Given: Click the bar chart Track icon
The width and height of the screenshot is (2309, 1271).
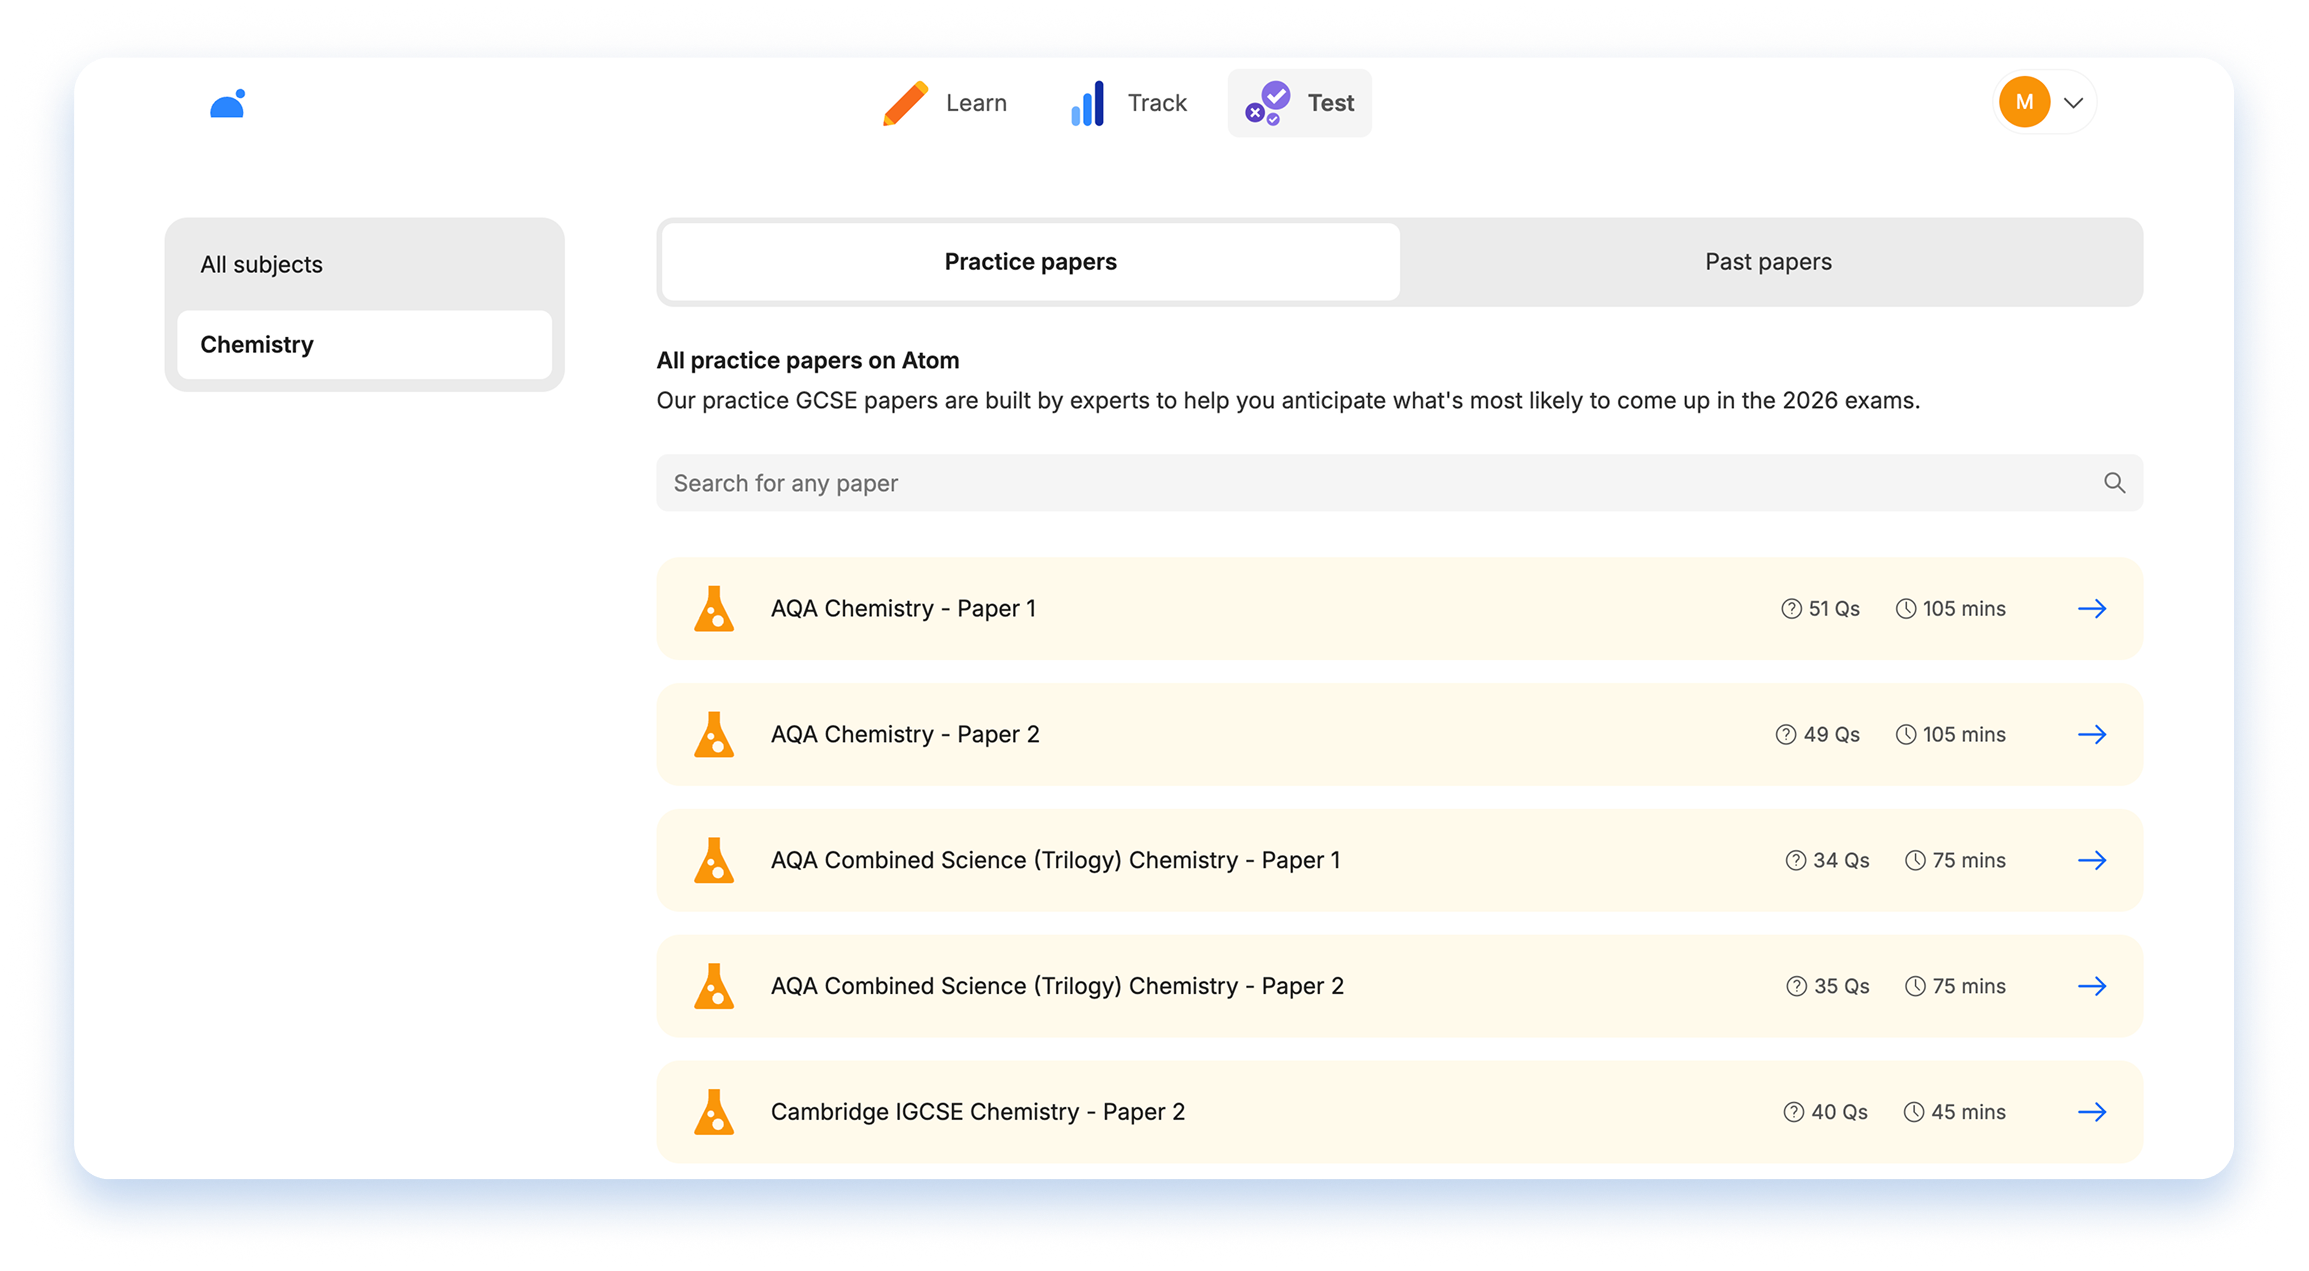Looking at the screenshot, I should (x=1088, y=103).
